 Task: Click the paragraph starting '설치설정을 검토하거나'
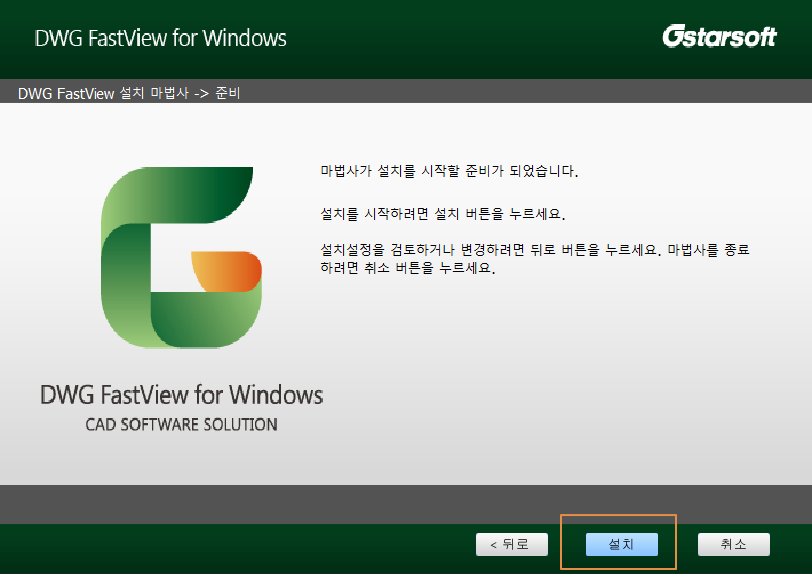point(535,259)
